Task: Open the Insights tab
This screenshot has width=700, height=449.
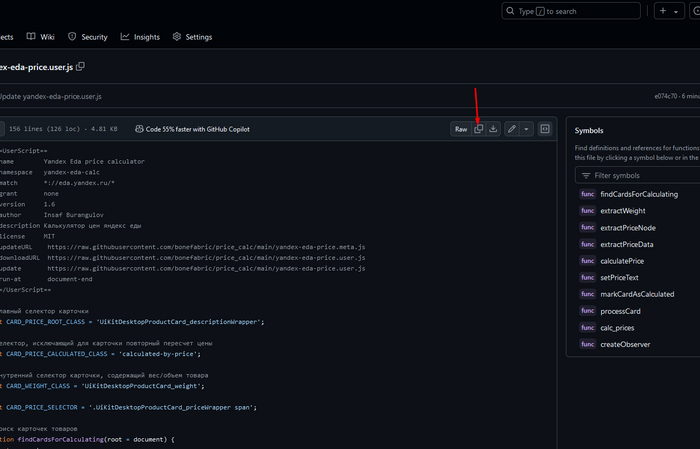Action: 140,37
